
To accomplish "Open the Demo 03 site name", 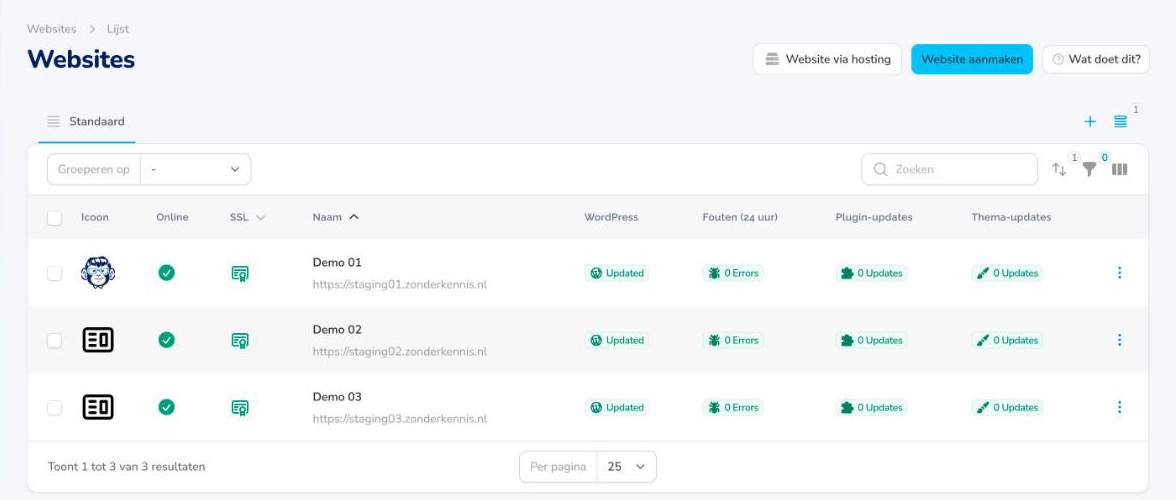I will click(x=337, y=397).
